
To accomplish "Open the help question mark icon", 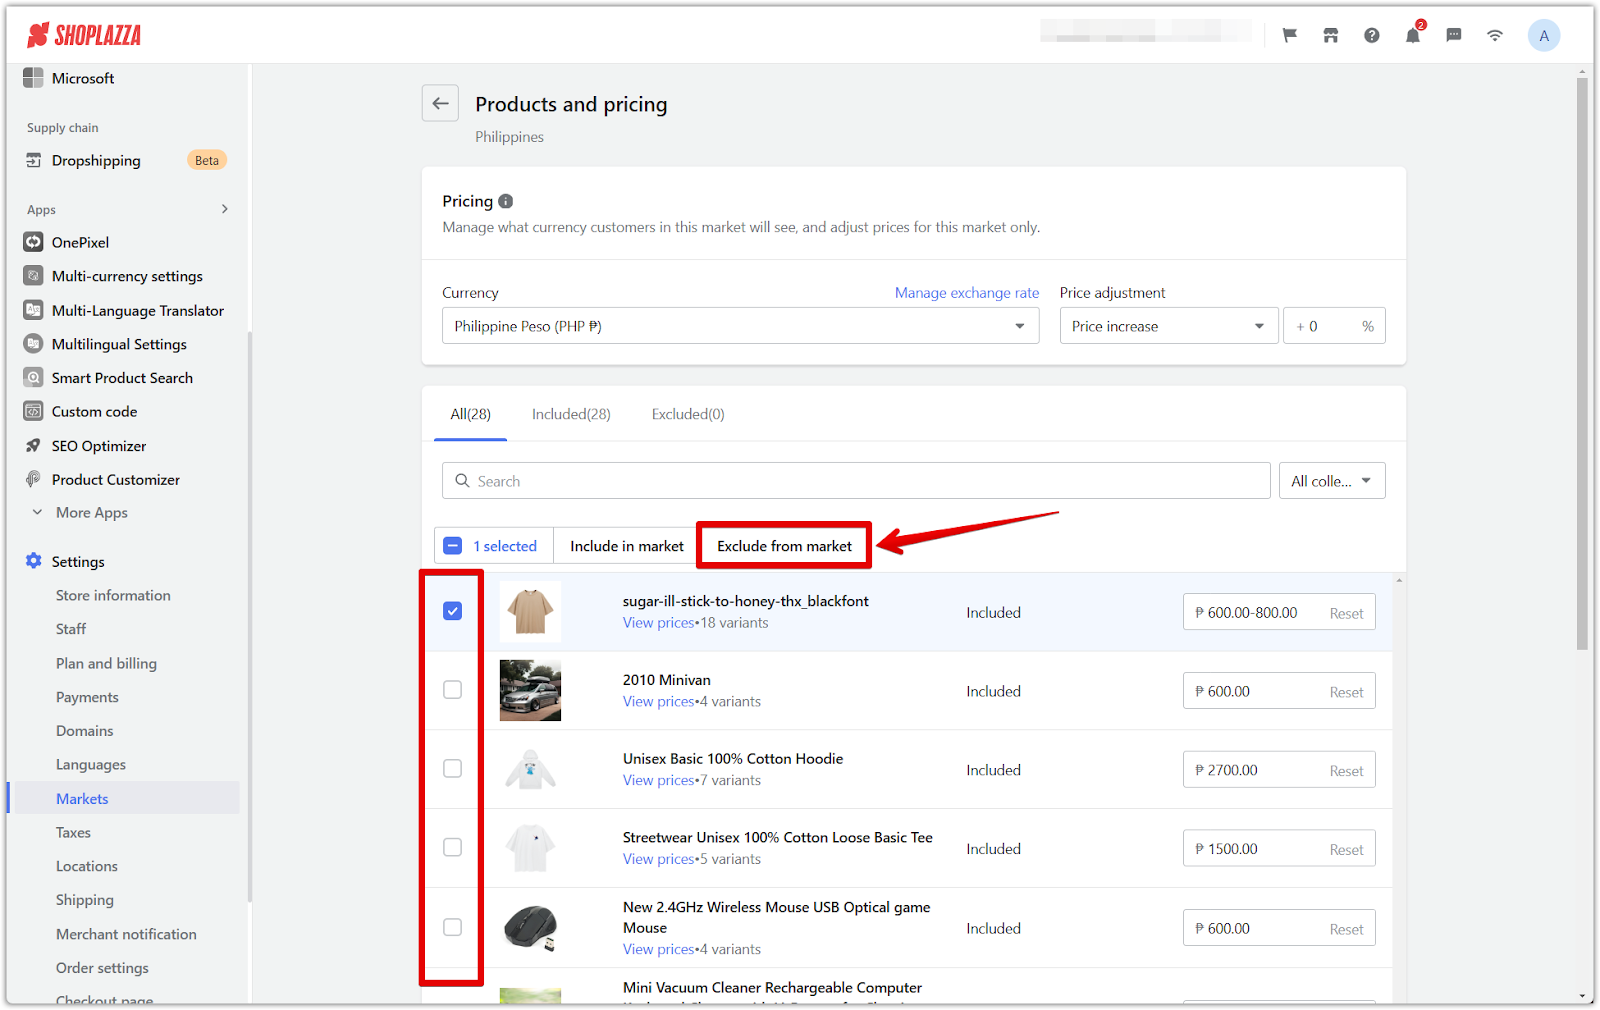I will tap(1372, 35).
